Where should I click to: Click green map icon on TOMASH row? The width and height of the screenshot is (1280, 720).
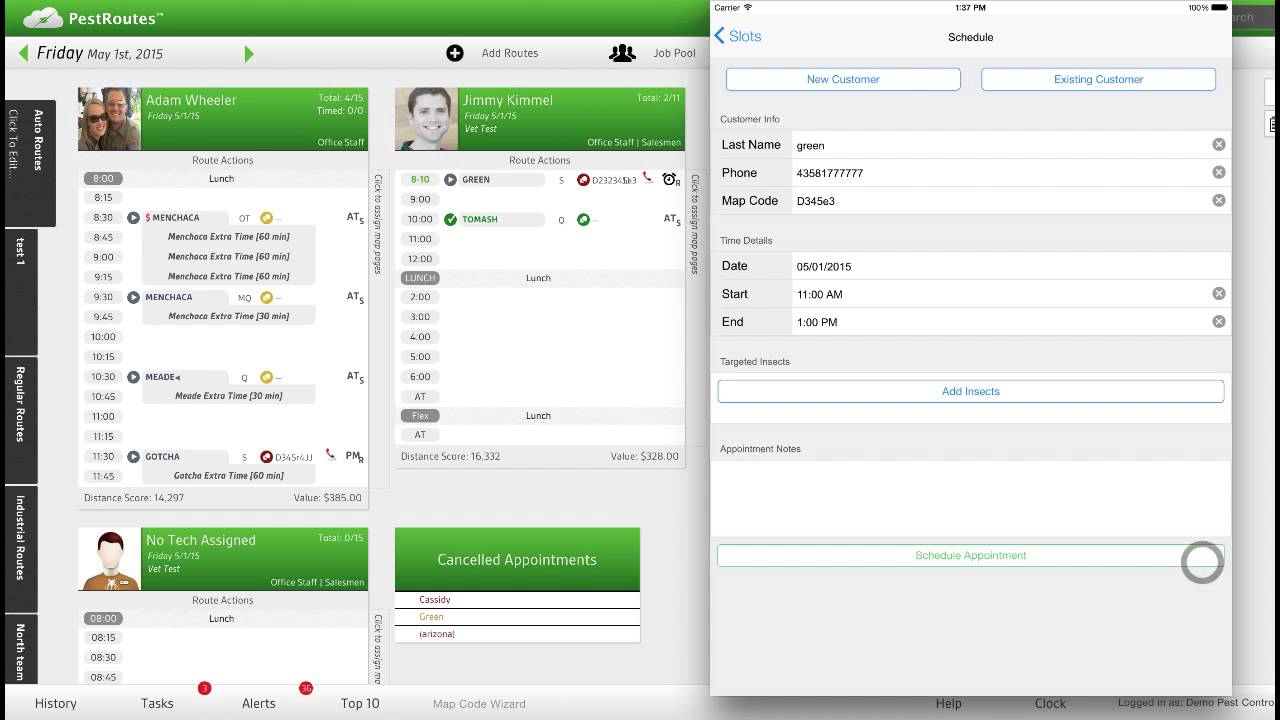coord(583,219)
